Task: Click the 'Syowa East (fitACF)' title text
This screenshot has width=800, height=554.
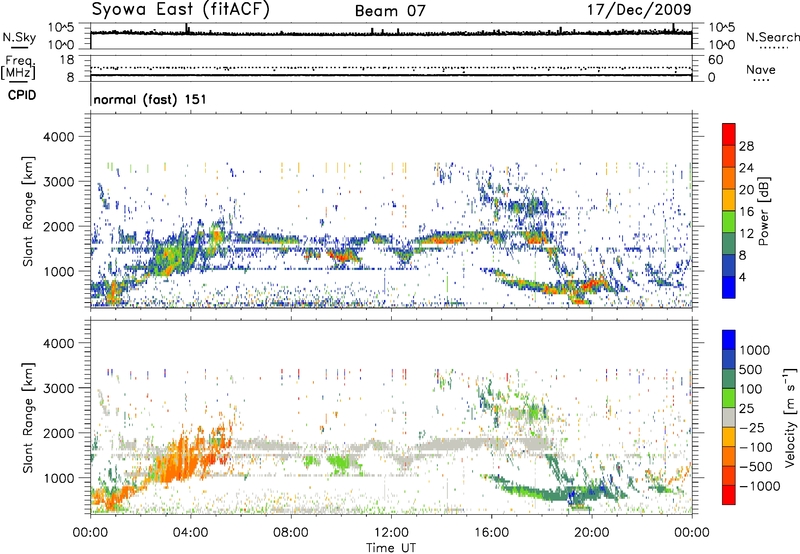Action: (181, 10)
